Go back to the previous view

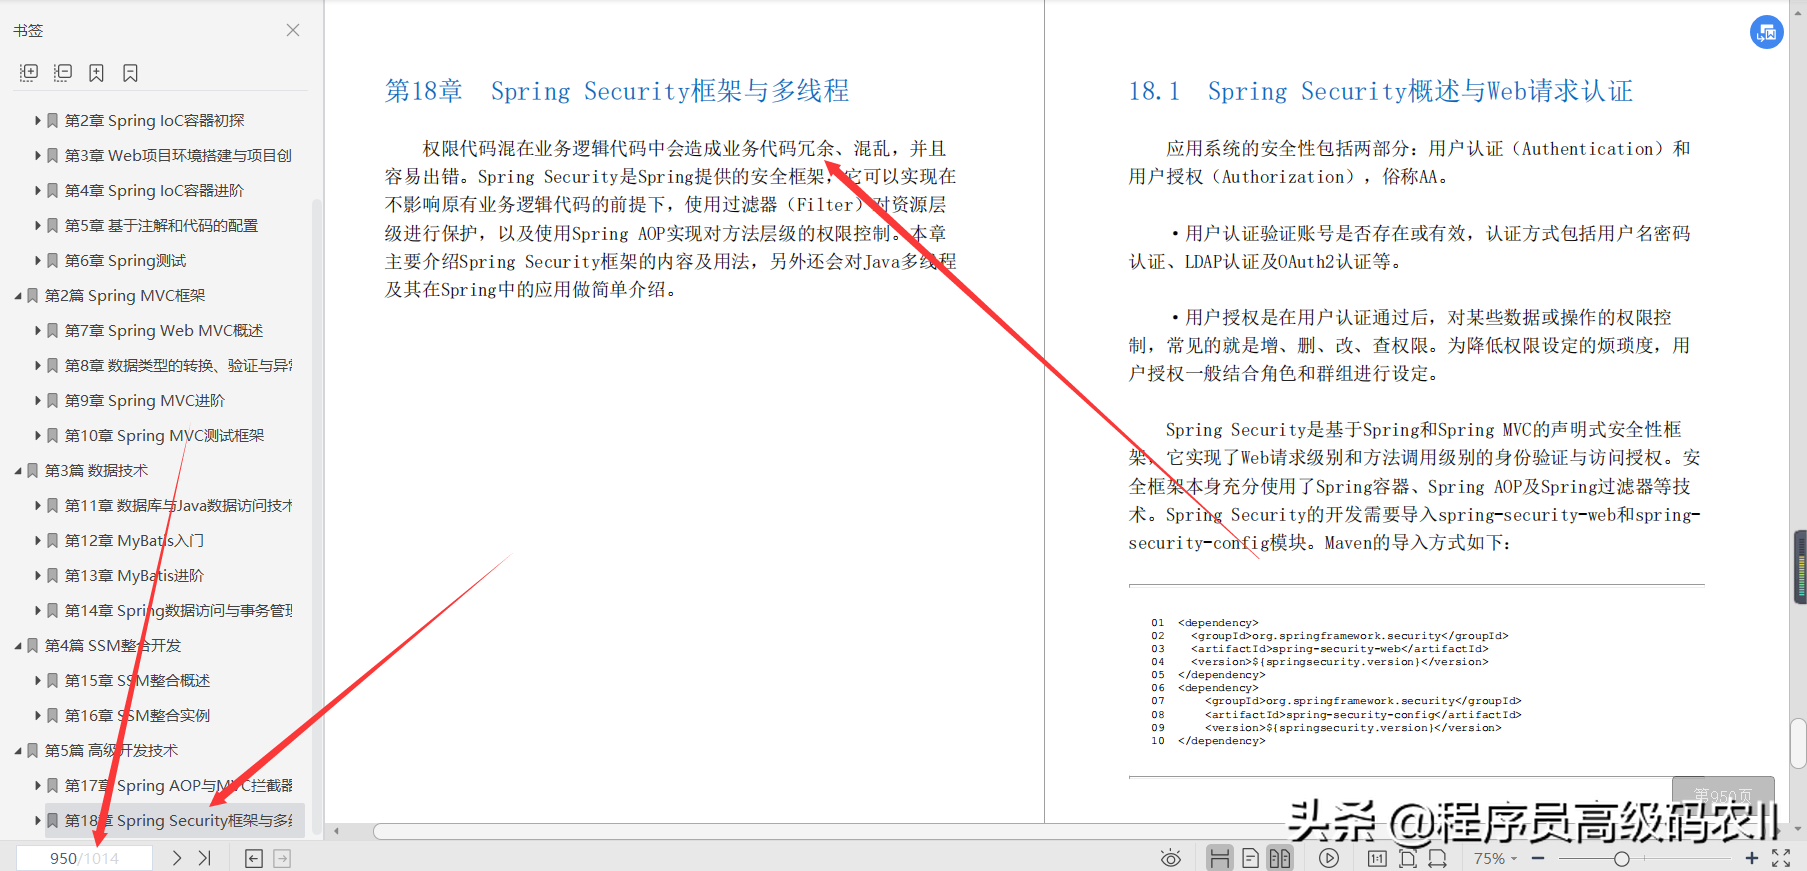(254, 858)
